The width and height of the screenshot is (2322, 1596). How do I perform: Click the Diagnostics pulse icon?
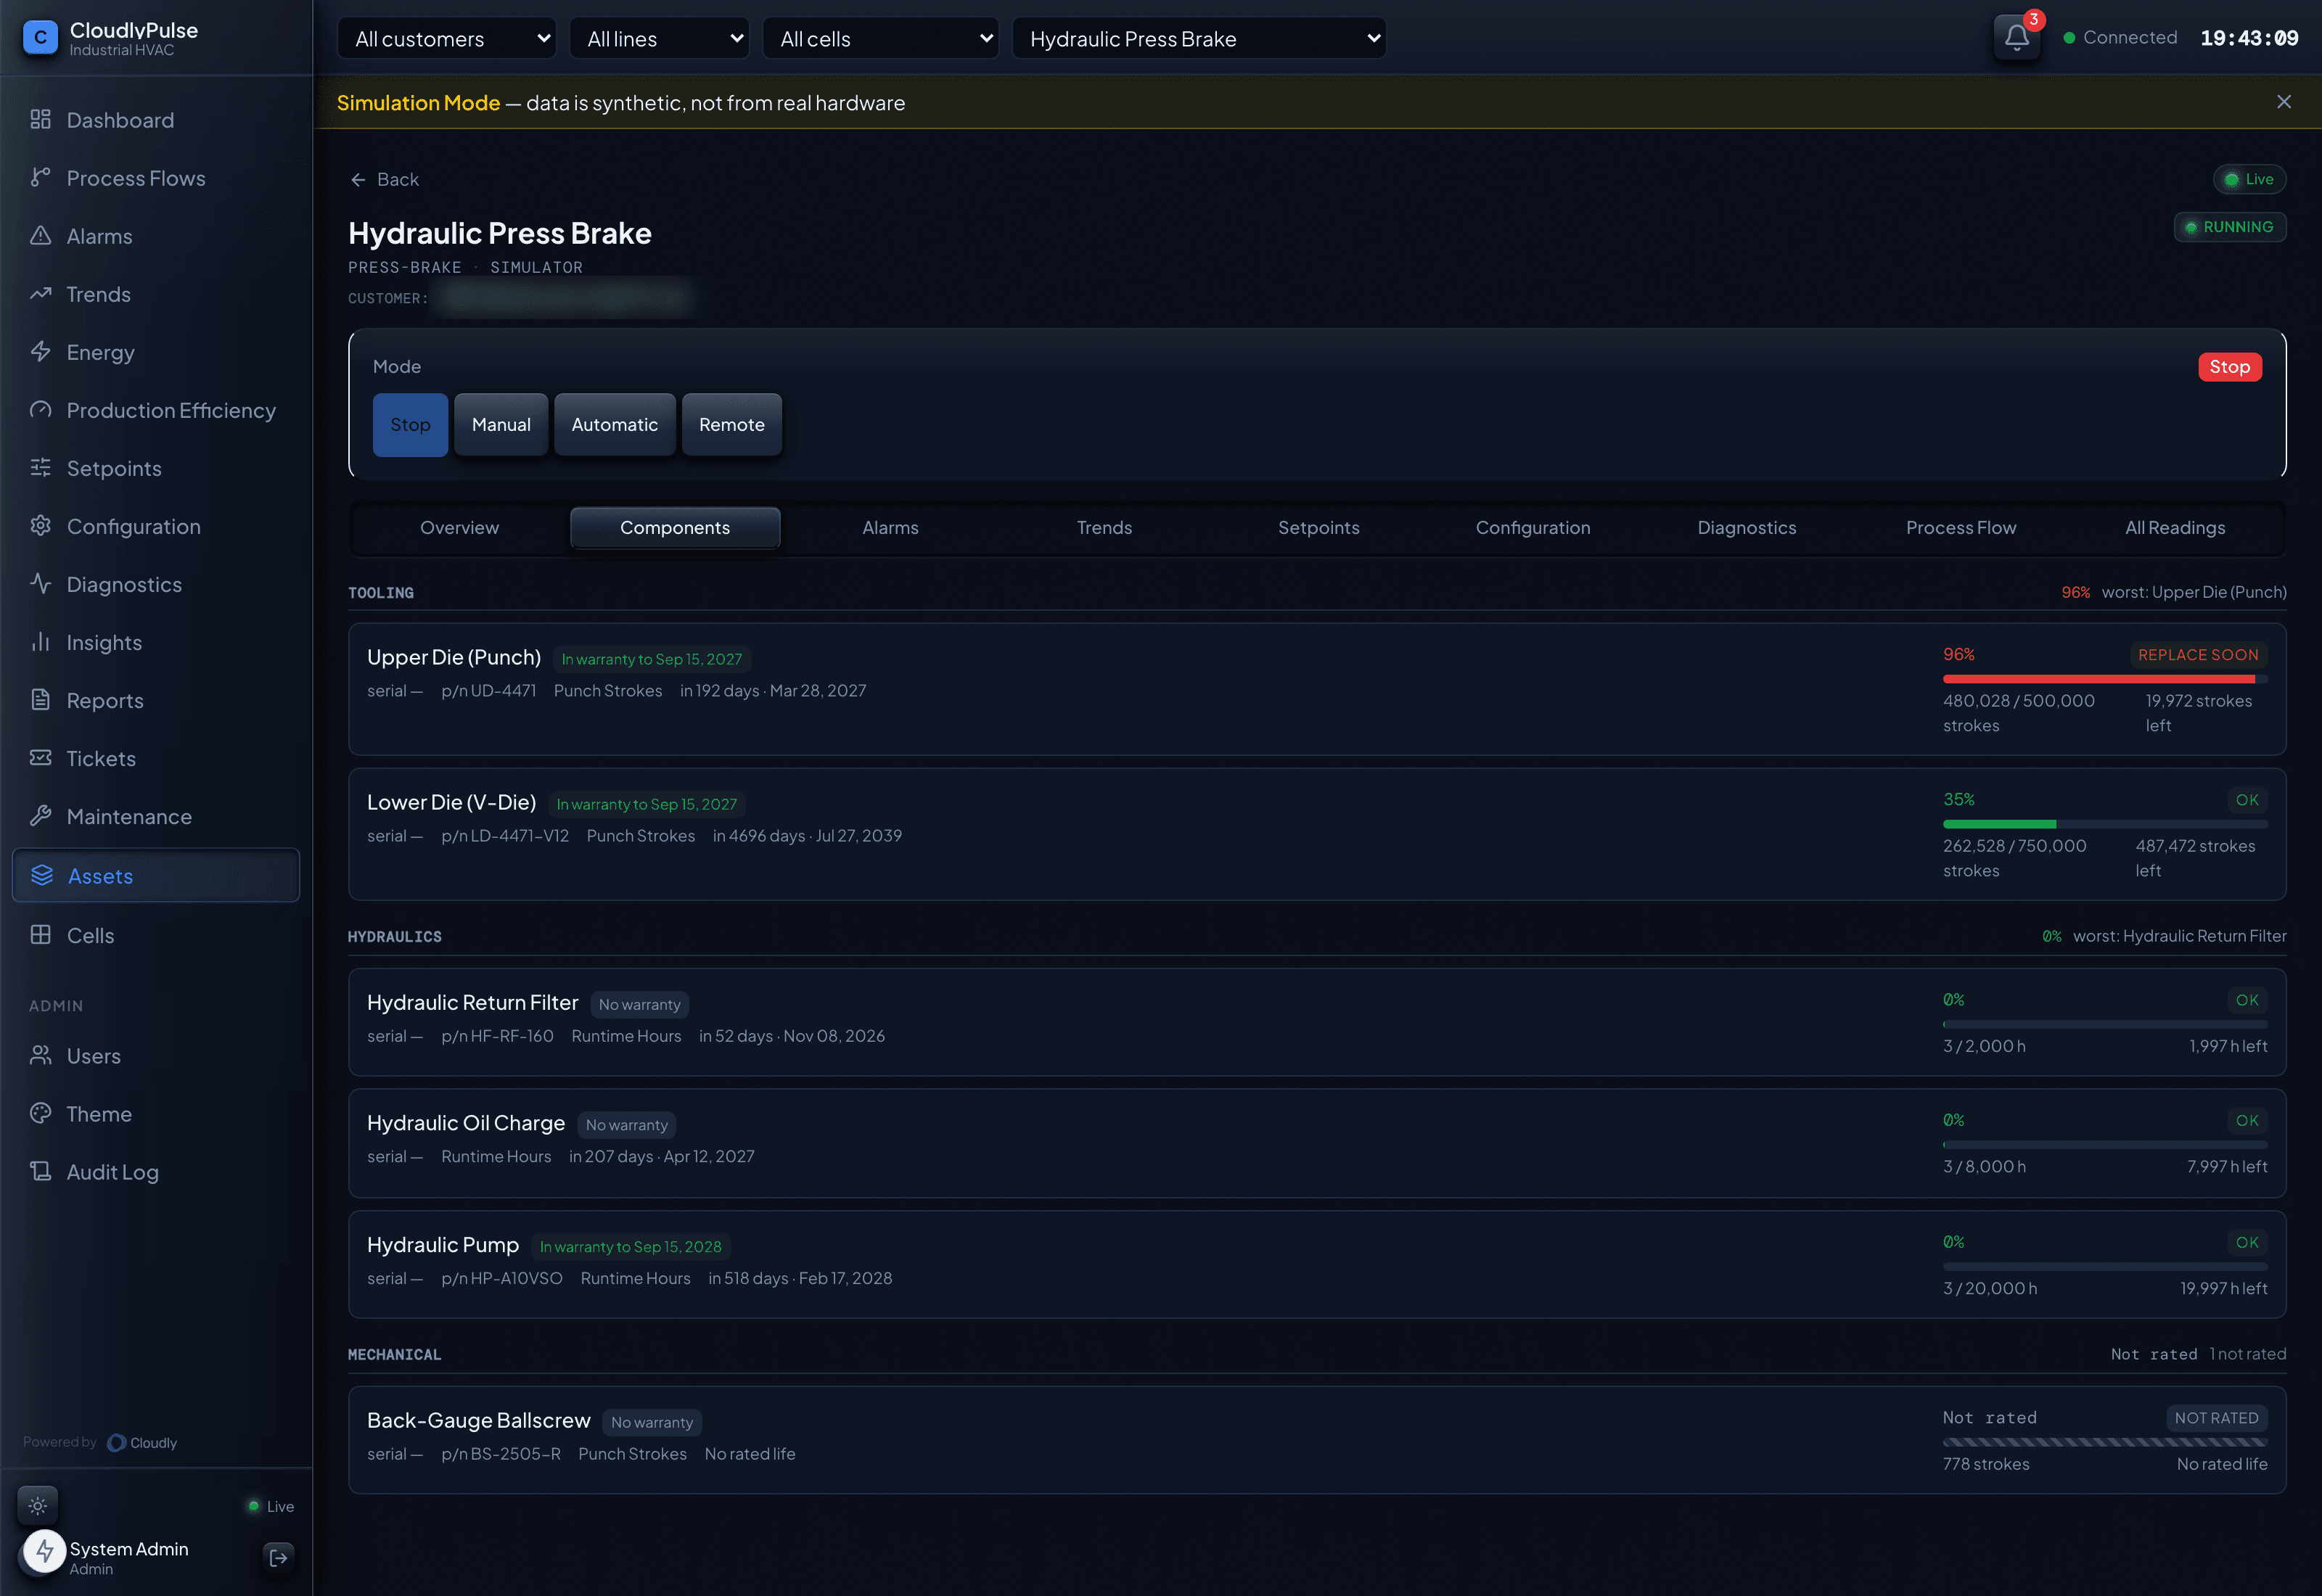(40, 584)
